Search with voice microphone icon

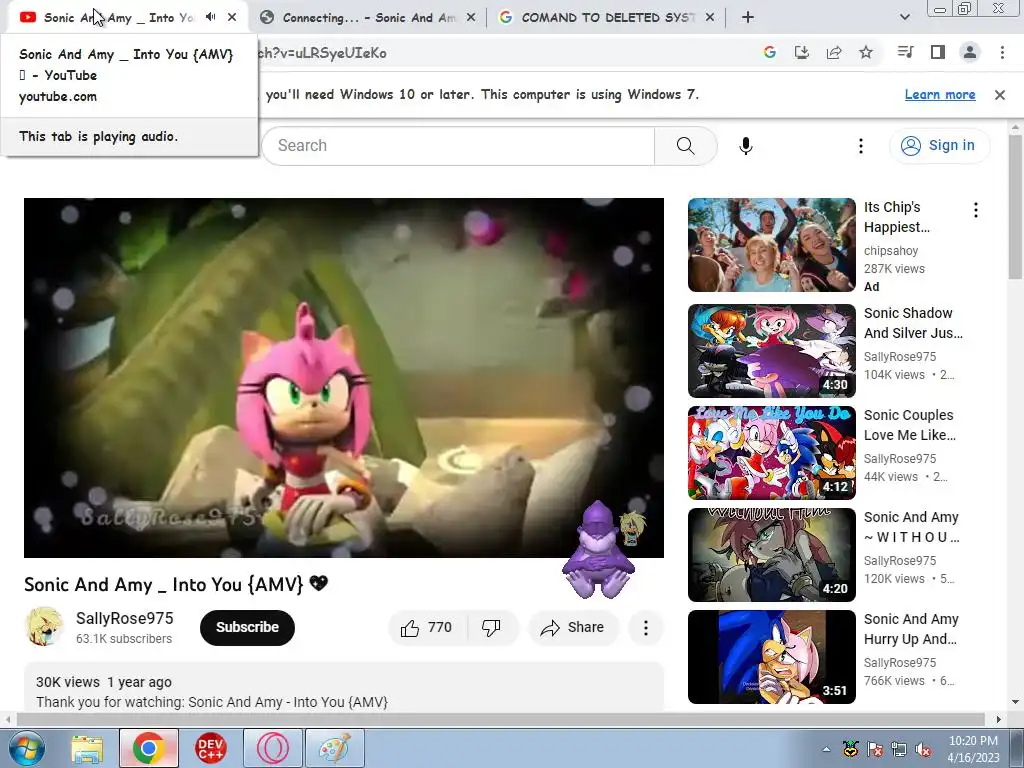[746, 146]
